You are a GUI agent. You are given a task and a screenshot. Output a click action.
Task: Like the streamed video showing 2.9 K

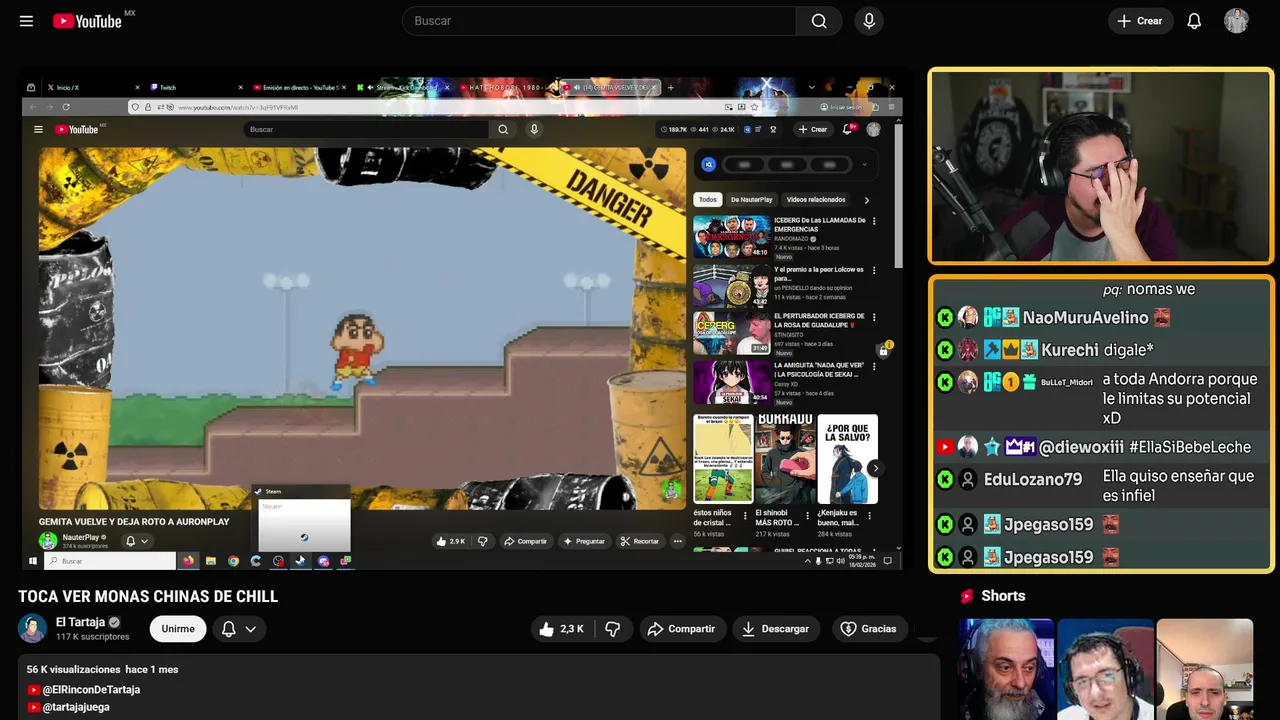pos(450,541)
